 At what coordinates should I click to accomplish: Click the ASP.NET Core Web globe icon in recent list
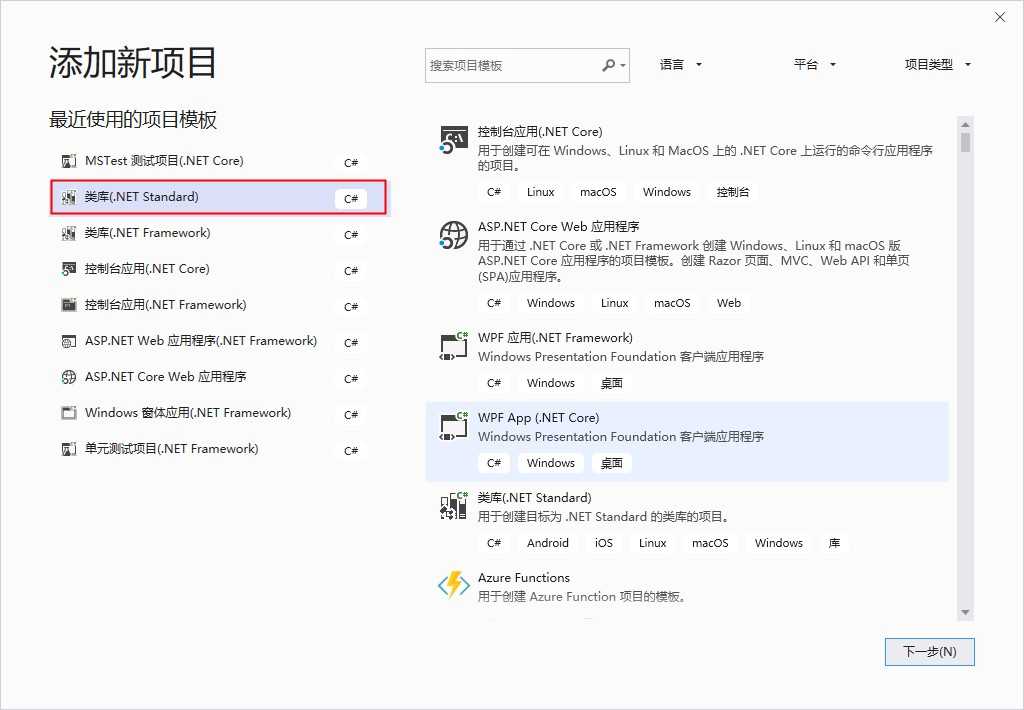point(69,377)
